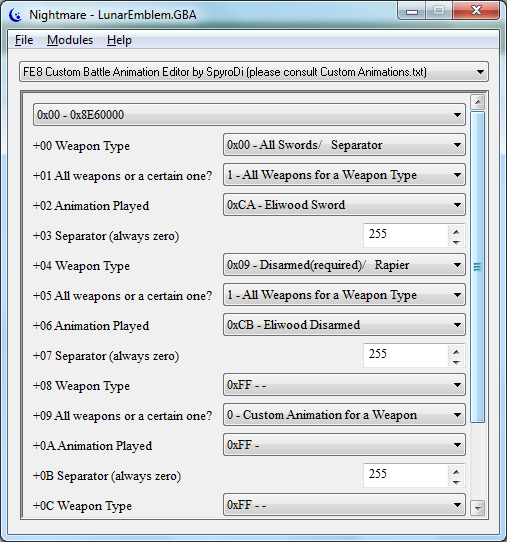Open +06 Animation Played Eliwood Disarmed dropdown
The image size is (507, 542).
[x=344, y=325]
